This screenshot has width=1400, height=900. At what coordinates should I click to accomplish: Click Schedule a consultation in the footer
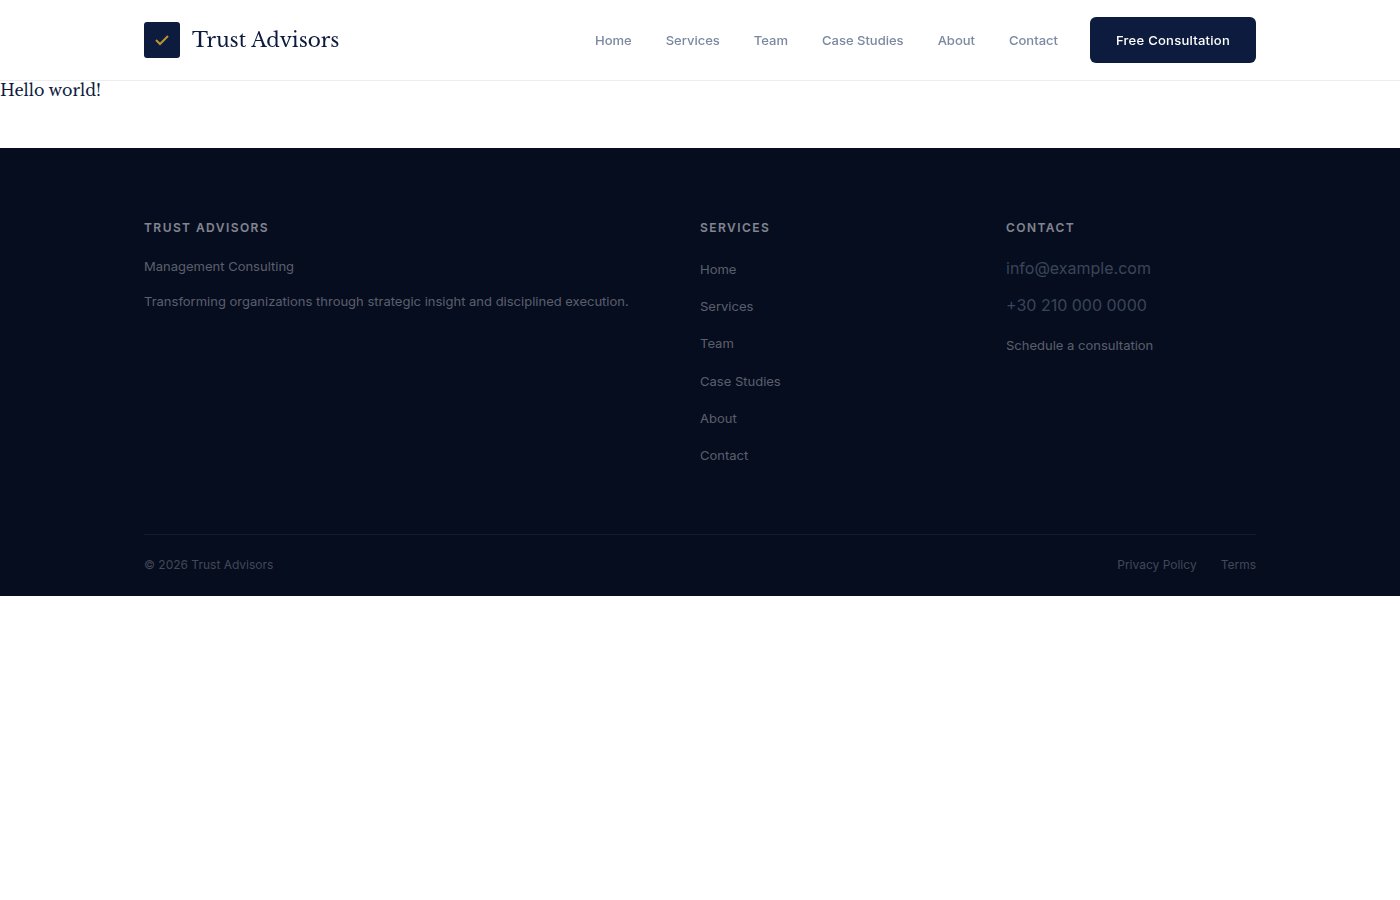click(x=1079, y=346)
